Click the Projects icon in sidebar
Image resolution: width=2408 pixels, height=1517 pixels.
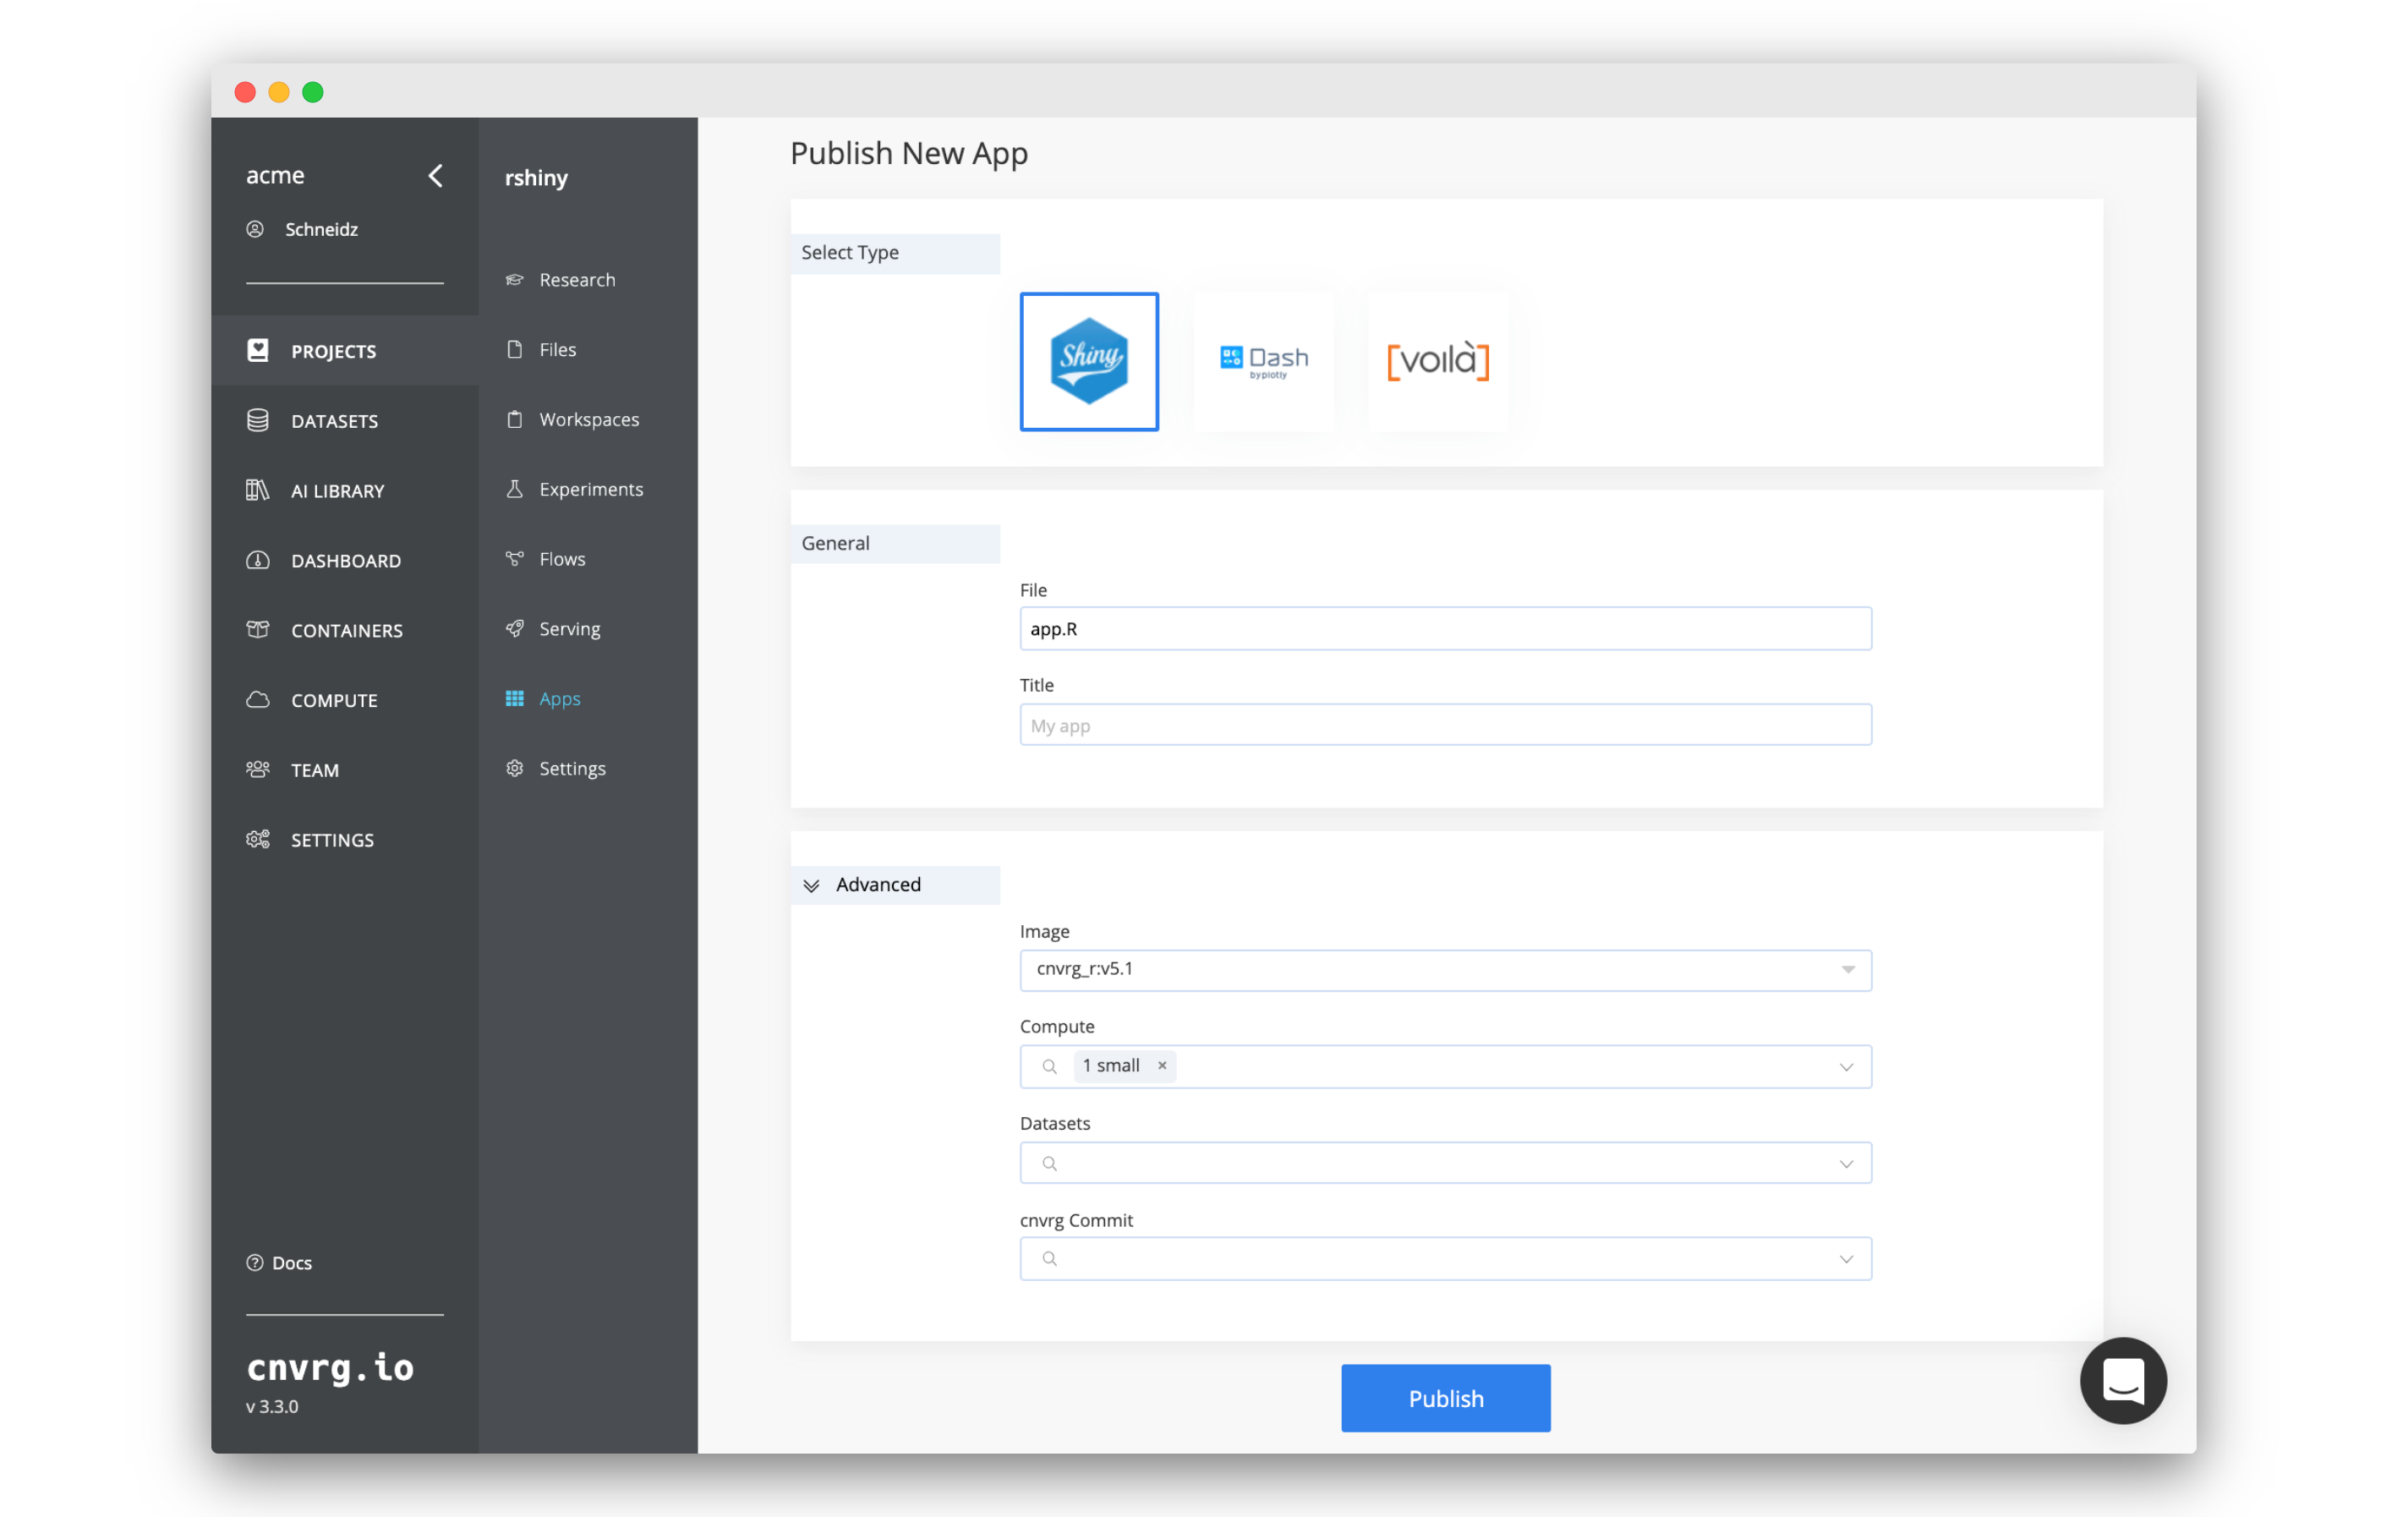click(x=257, y=349)
